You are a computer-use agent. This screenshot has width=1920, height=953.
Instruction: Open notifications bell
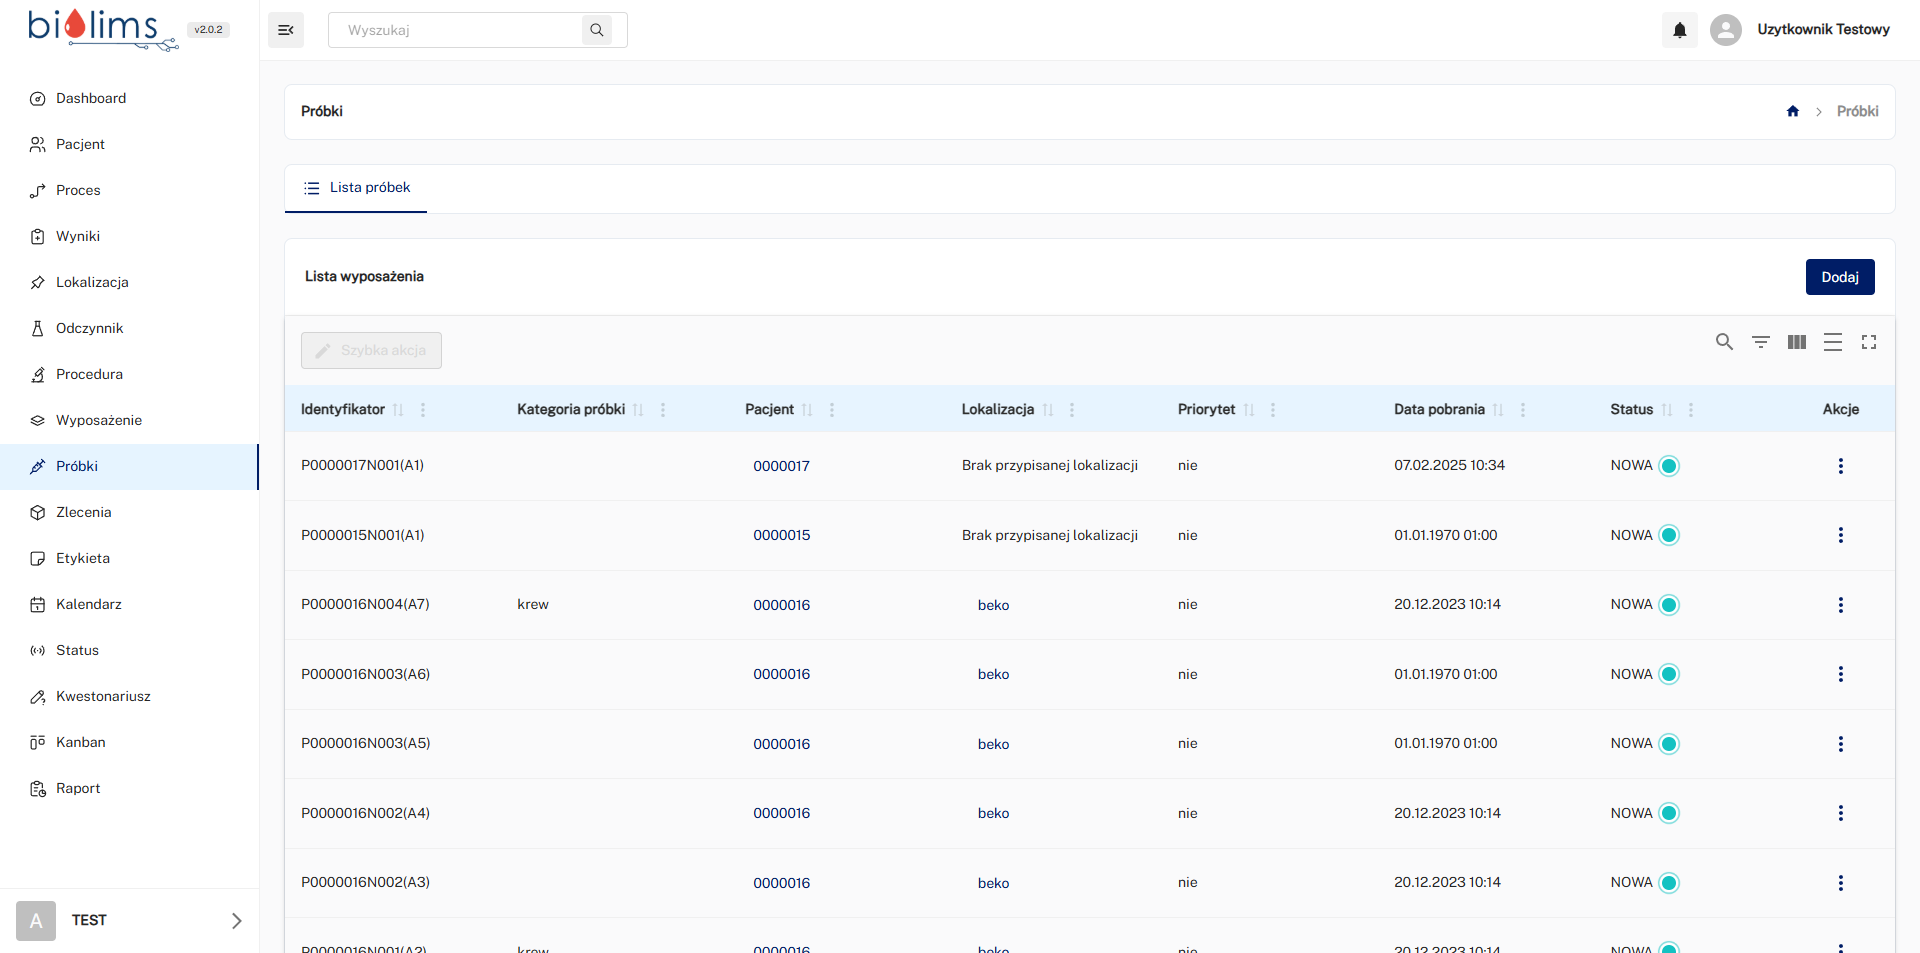1680,30
